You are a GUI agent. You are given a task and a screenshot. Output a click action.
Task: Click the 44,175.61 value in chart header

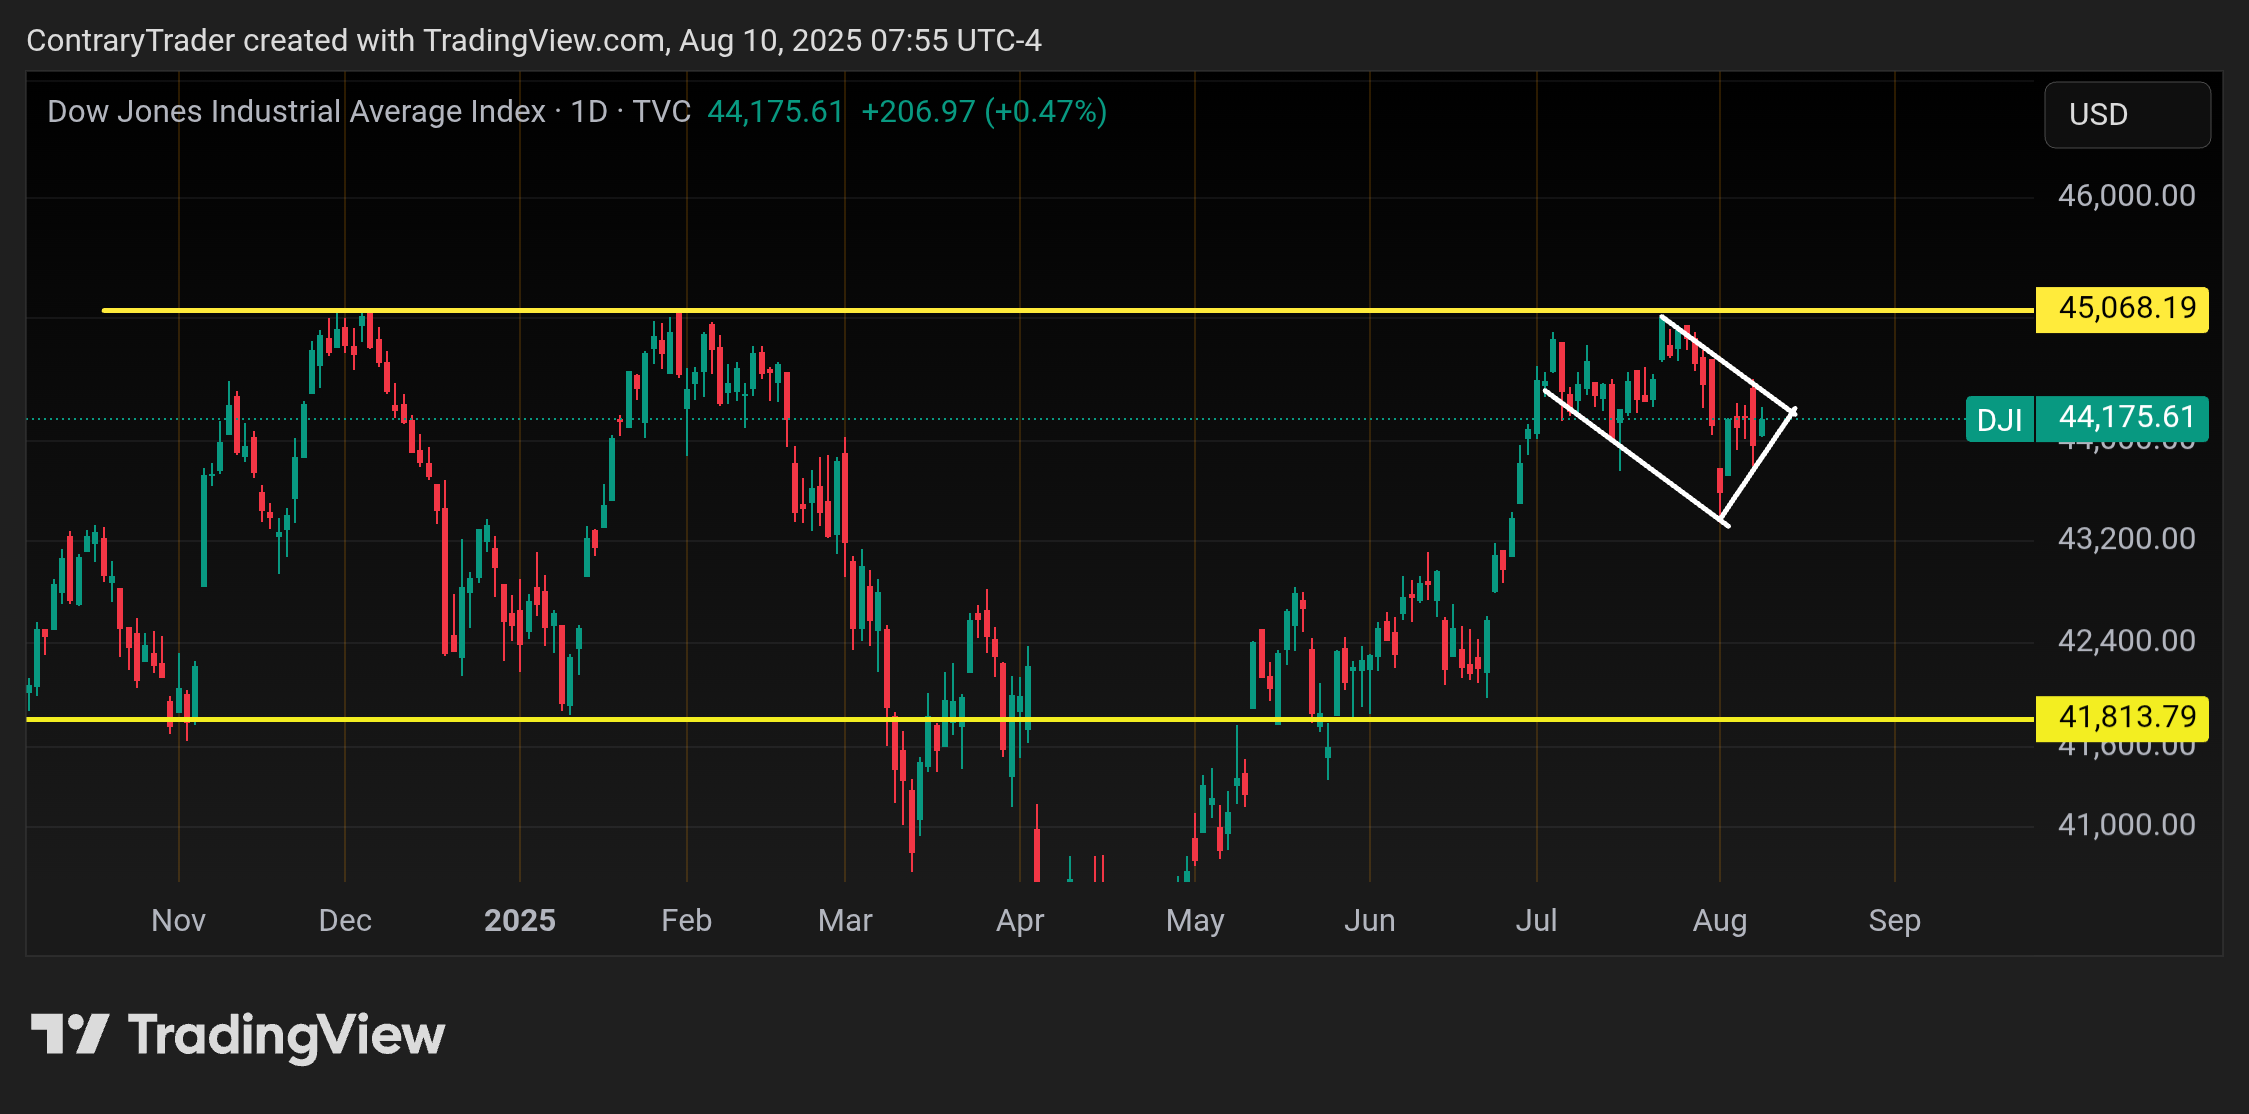coord(776,112)
